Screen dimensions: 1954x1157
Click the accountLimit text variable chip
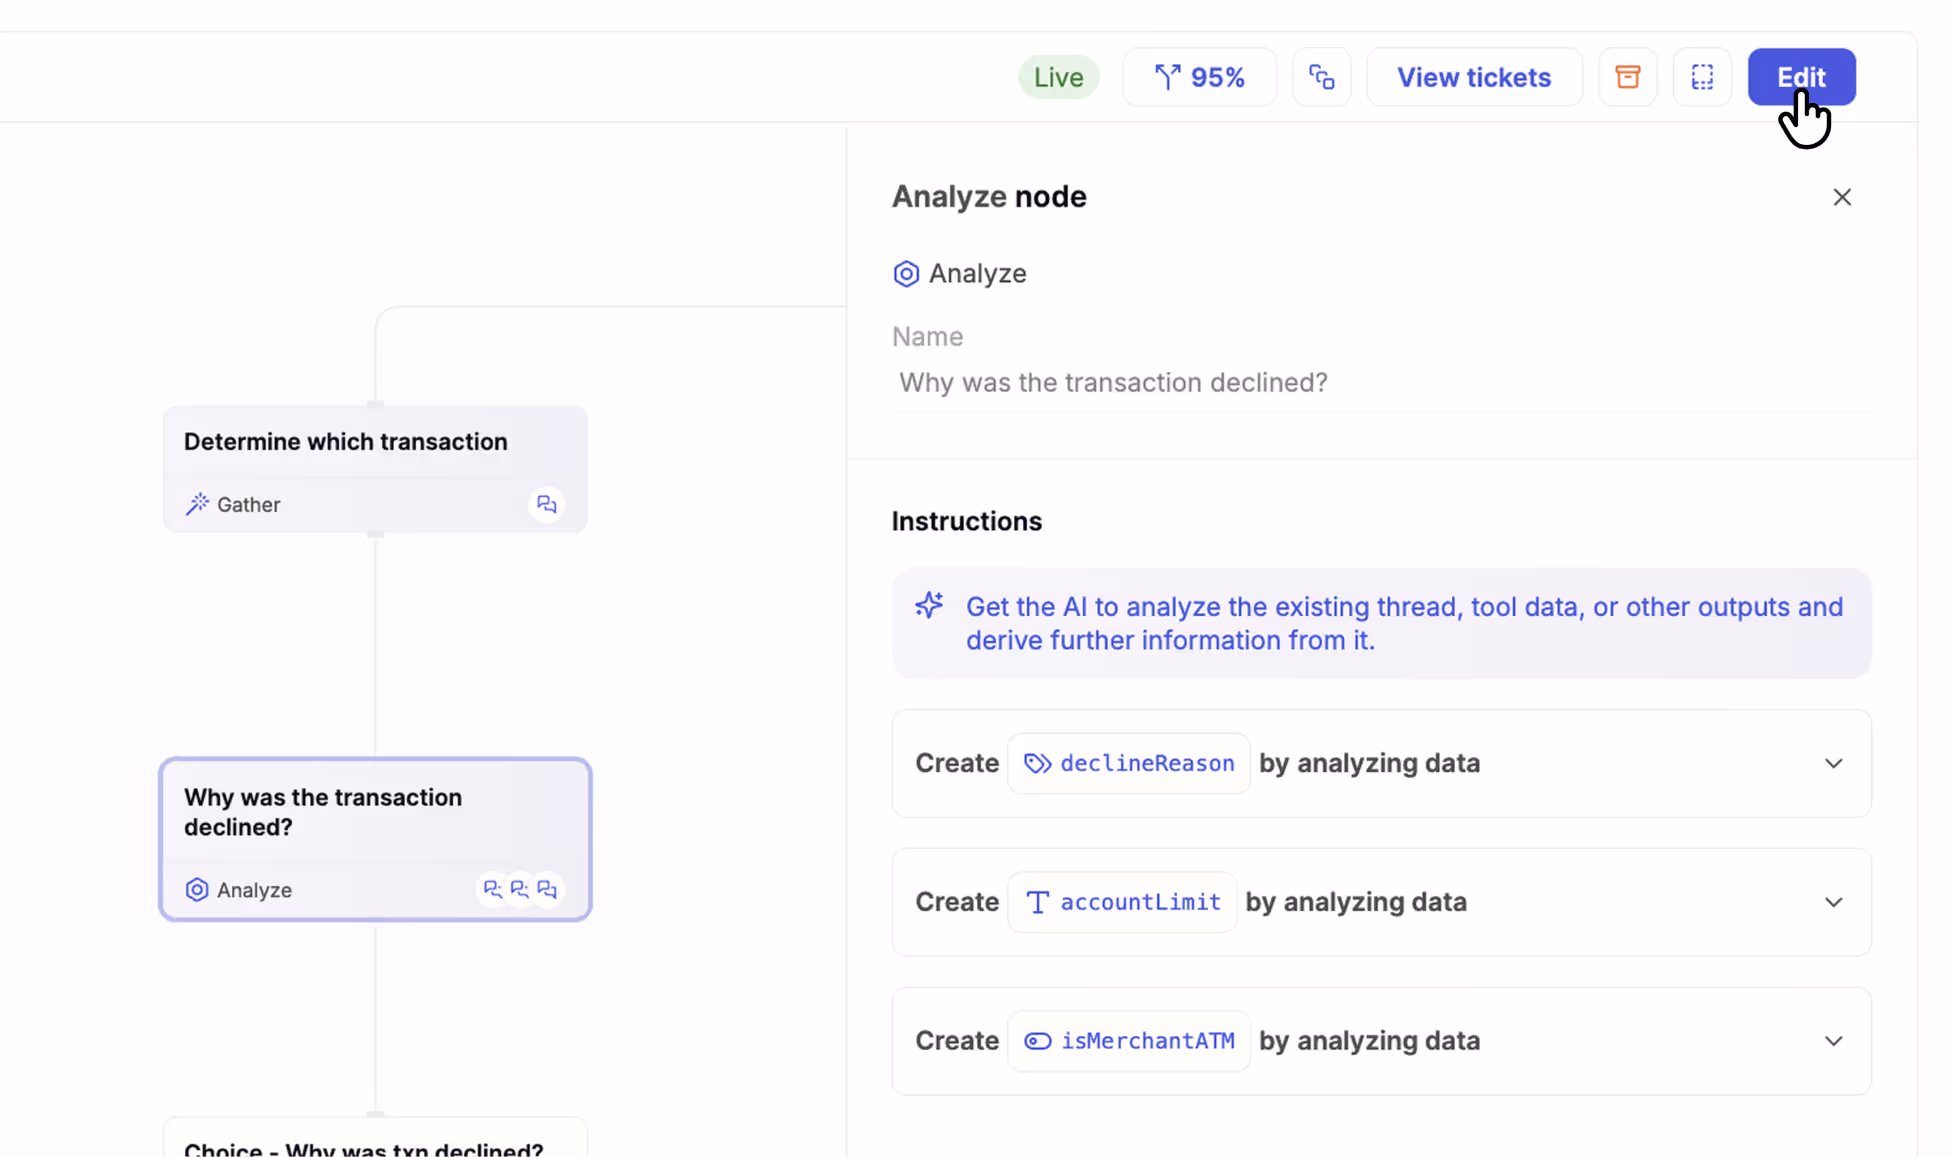[1122, 902]
